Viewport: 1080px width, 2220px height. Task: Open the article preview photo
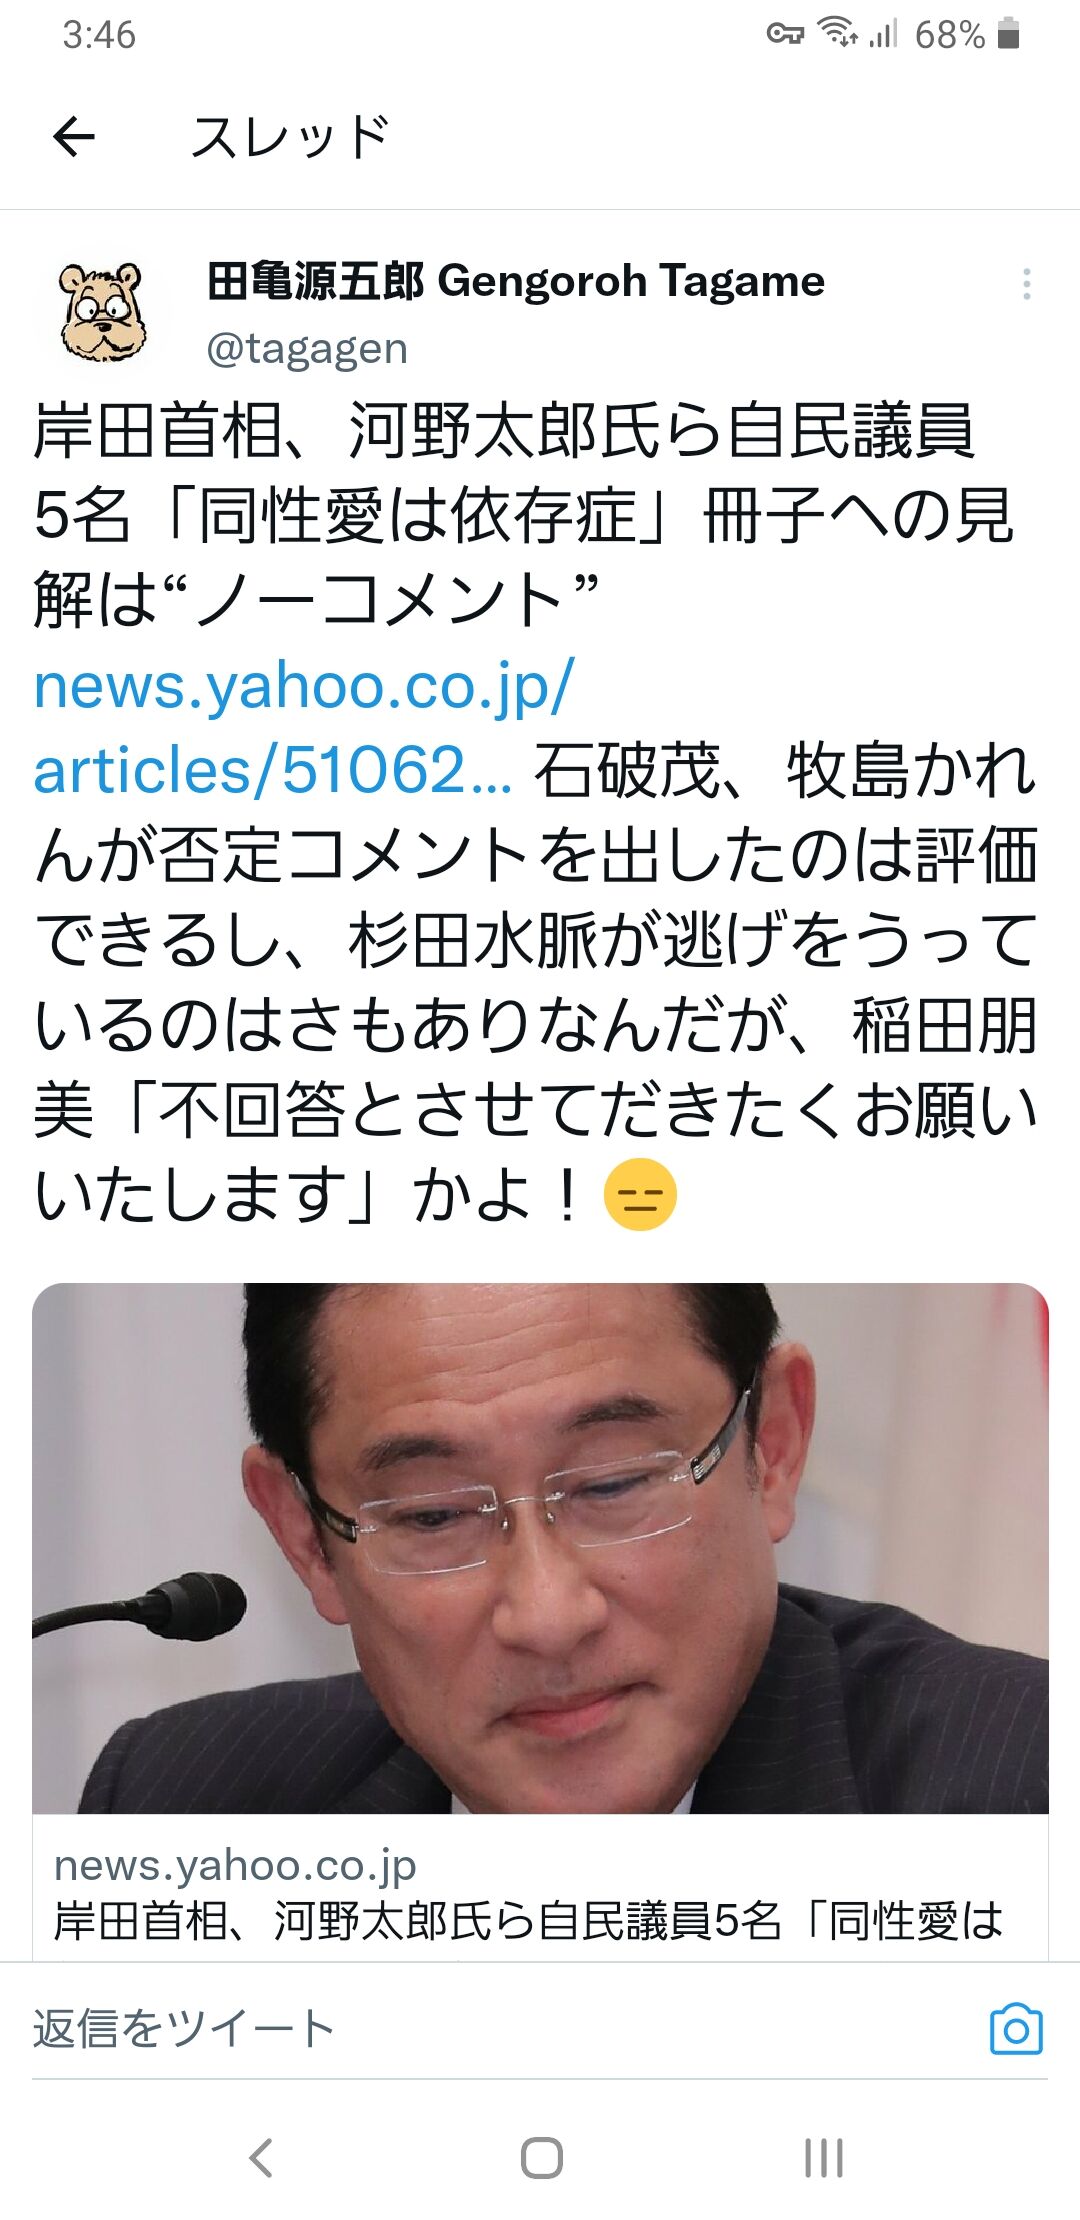540,1548
